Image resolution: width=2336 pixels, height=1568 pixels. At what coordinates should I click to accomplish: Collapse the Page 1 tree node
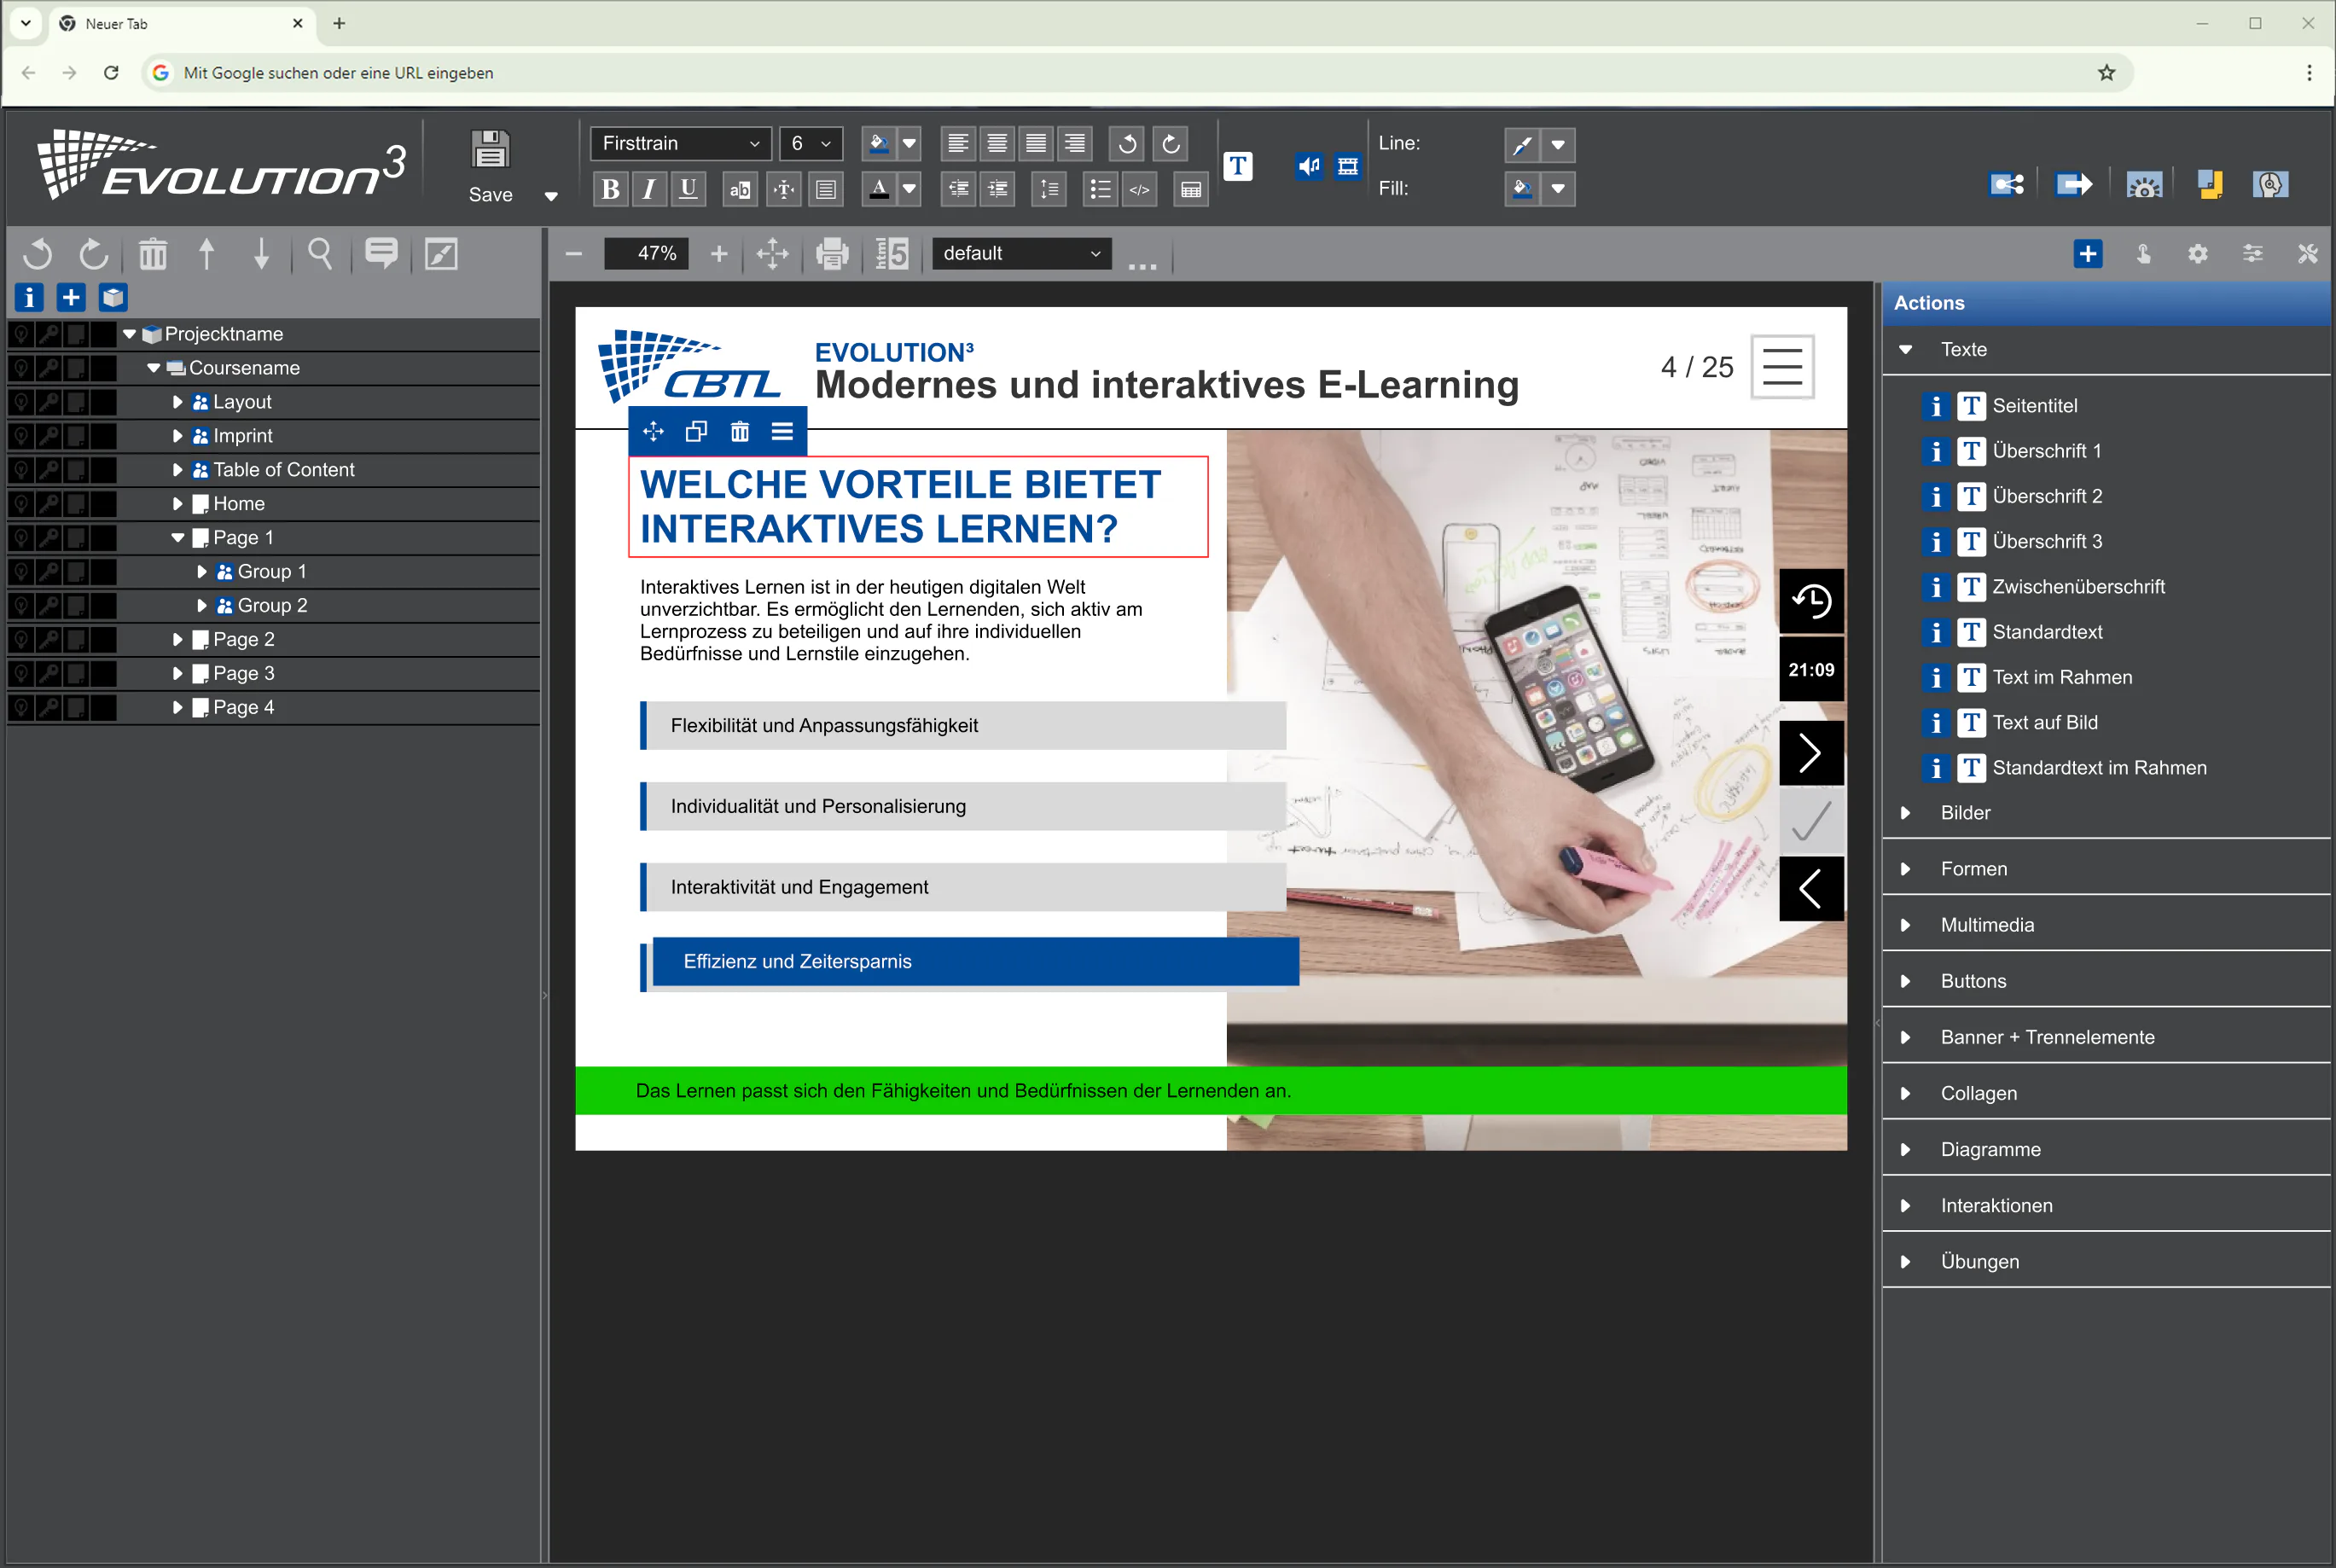point(177,538)
